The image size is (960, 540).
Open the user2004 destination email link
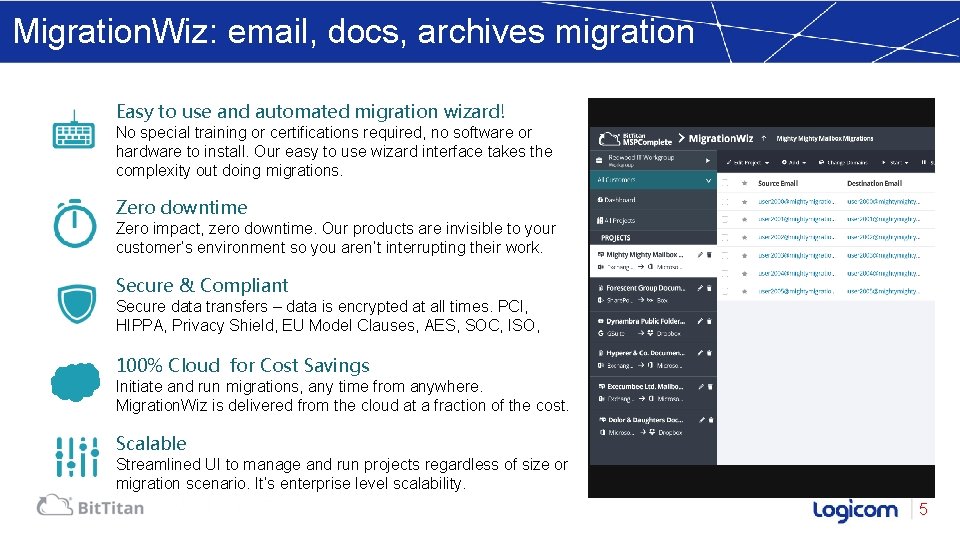[883, 274]
